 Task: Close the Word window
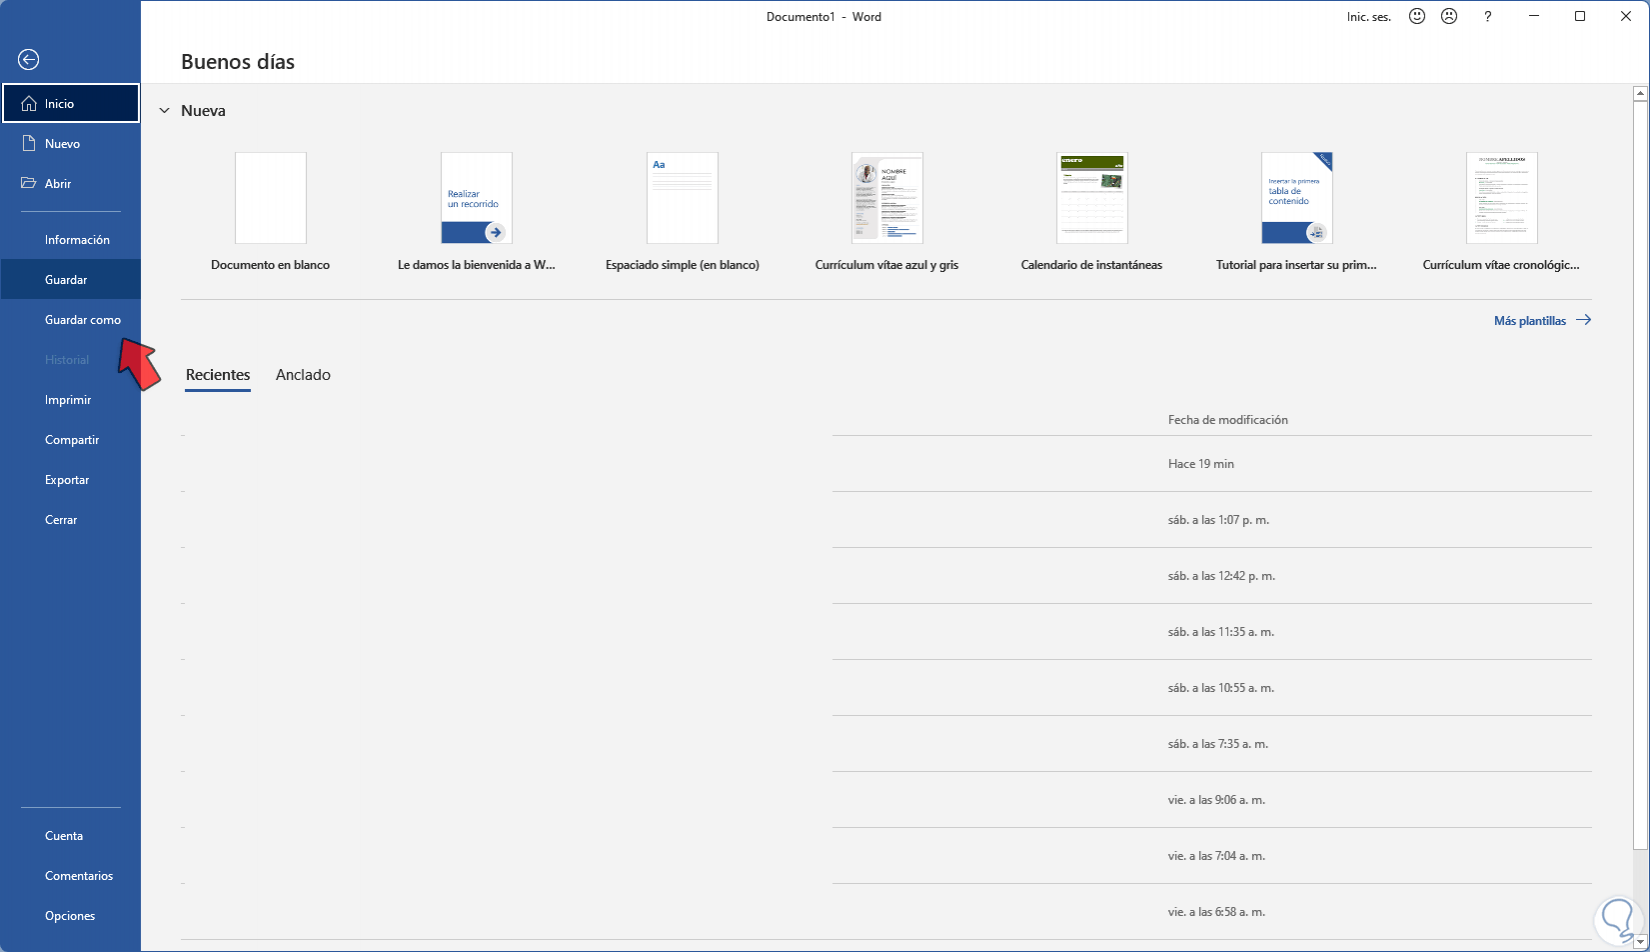tap(1626, 16)
